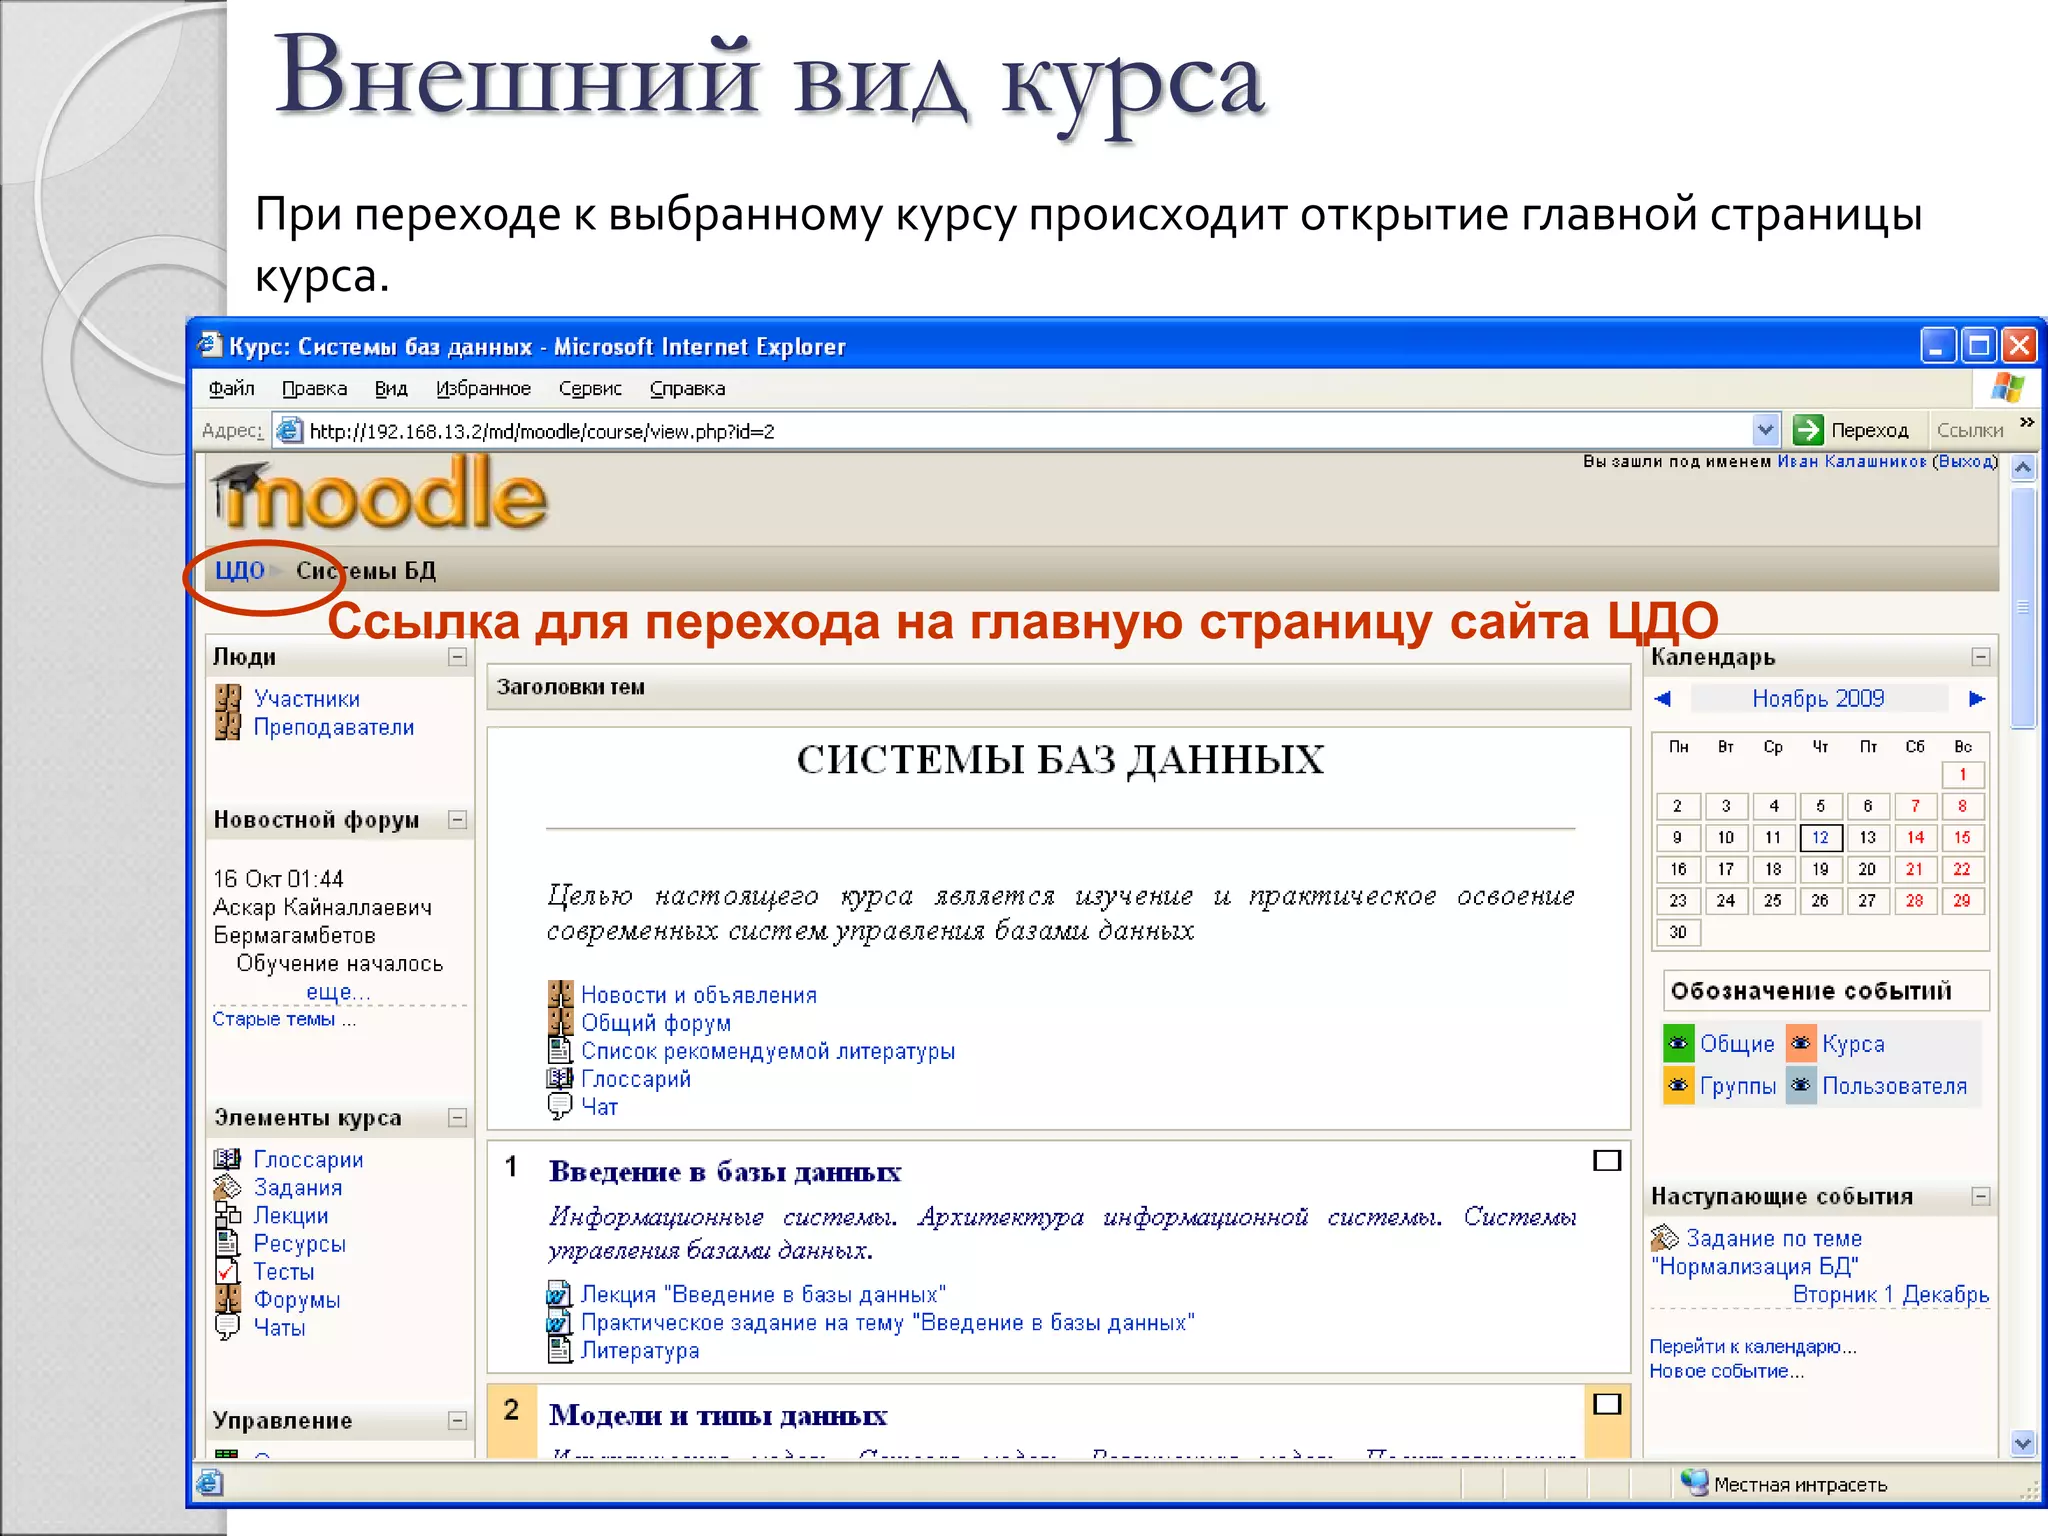Go to previous month in calendar
This screenshot has width=2048, height=1536.
pos(1664,698)
